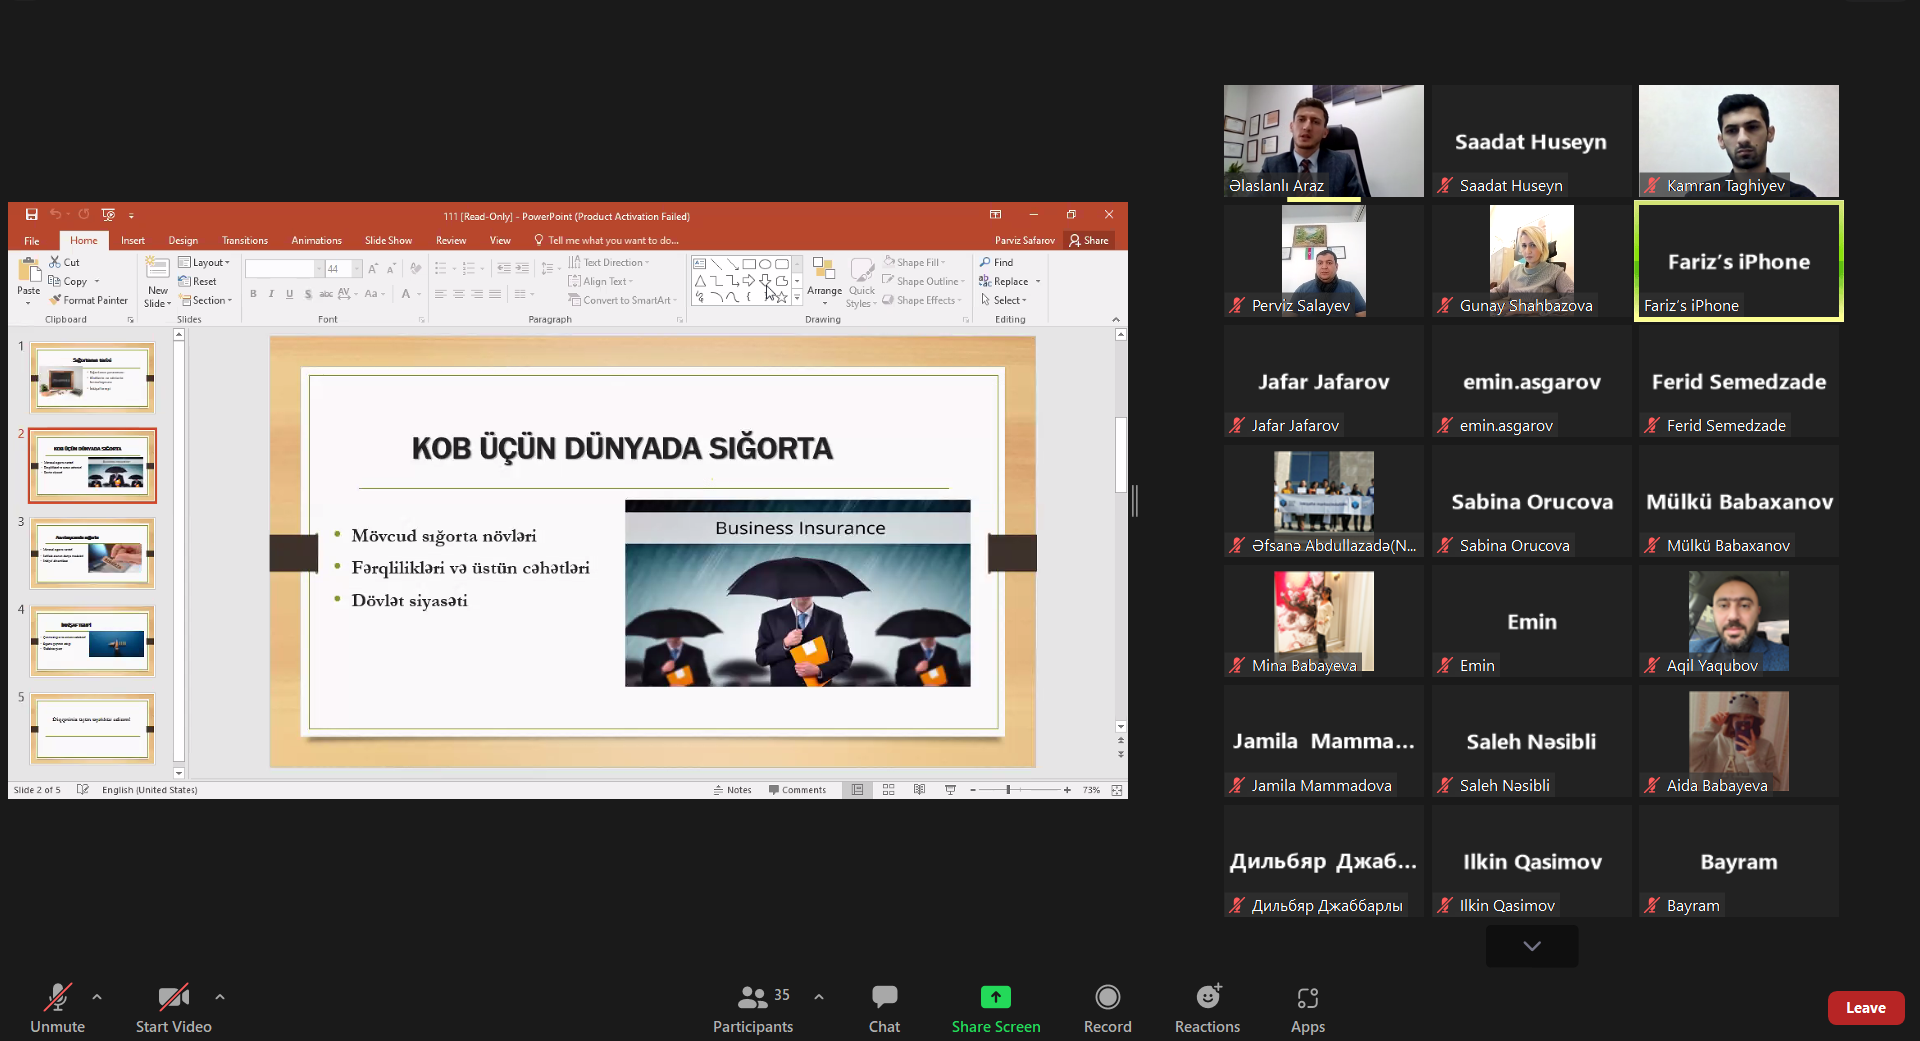Open the Layout dropdown
Screen dimensions: 1920x1041
(205, 263)
